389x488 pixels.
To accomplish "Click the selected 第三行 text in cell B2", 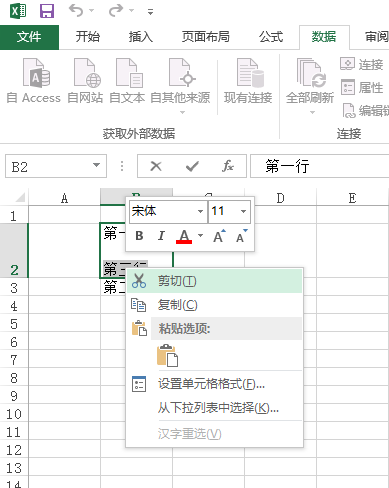I will click(115, 269).
